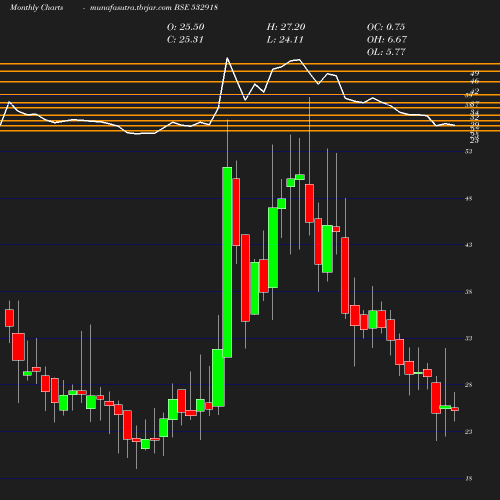Click the 43 price axis label
The image size is (500, 500).
click(x=469, y=245)
